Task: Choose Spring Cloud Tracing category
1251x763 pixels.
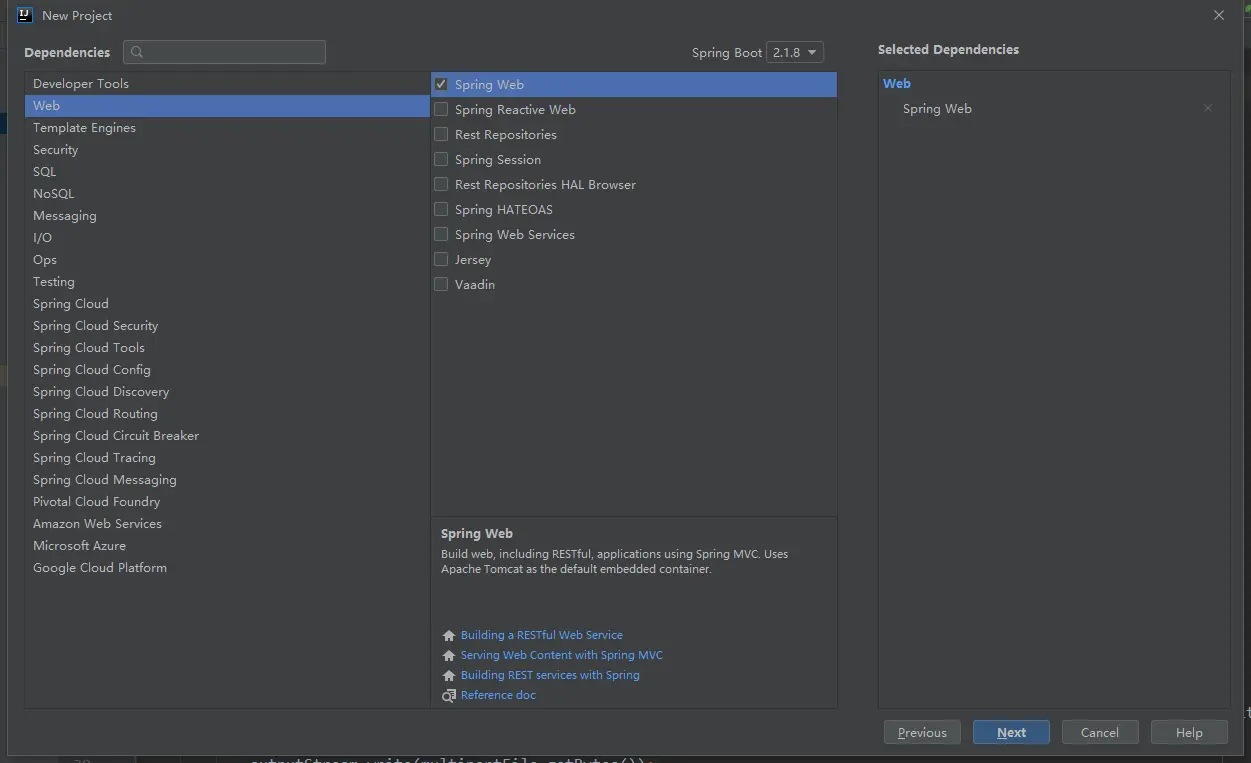Action: click(227, 458)
